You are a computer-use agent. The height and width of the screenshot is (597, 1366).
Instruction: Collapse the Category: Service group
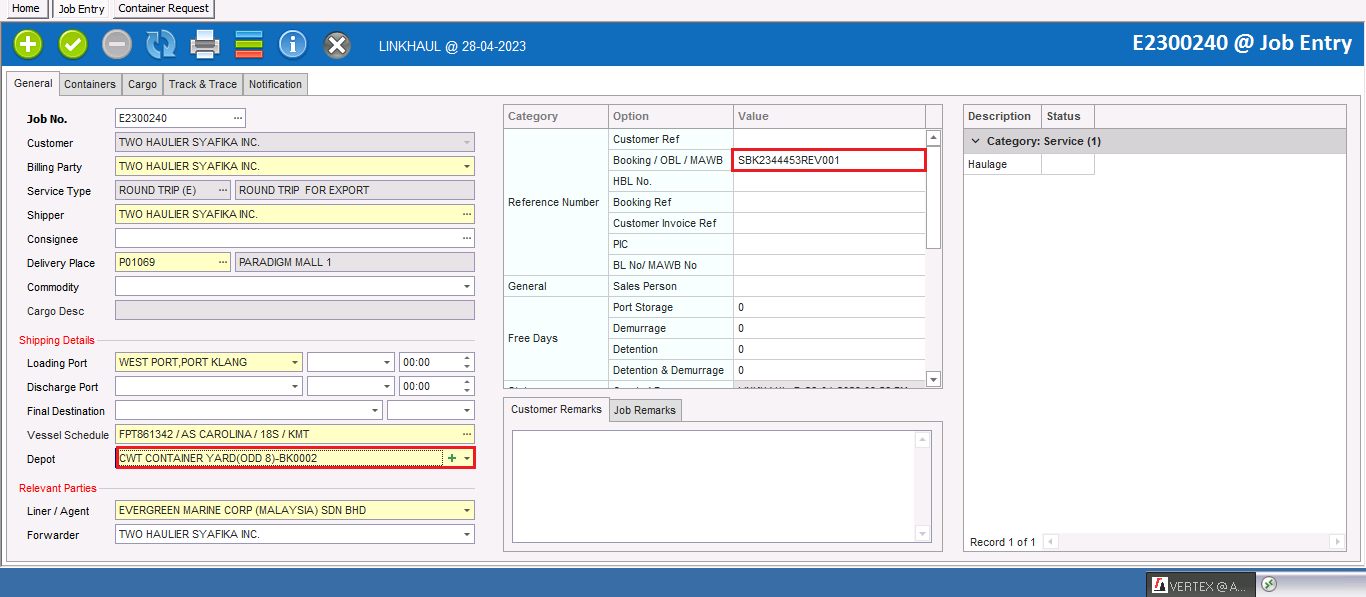976,141
